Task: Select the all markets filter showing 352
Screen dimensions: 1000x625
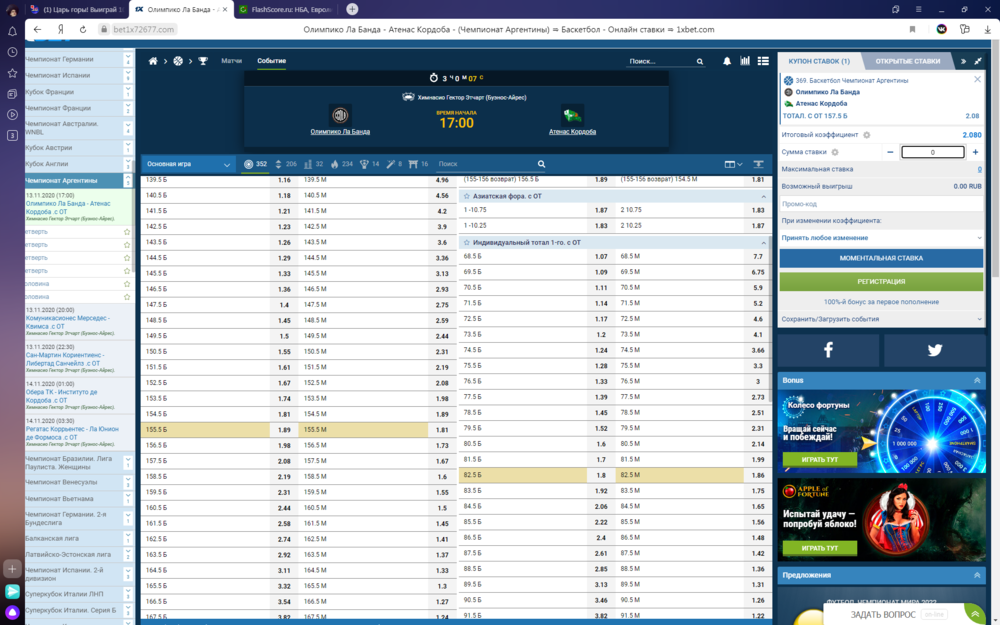Action: (255, 164)
